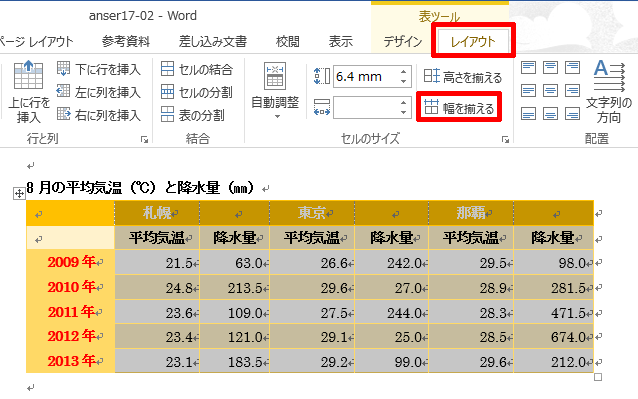Click the cell containing 471.5
This screenshot has height=399, width=638.
point(554,312)
